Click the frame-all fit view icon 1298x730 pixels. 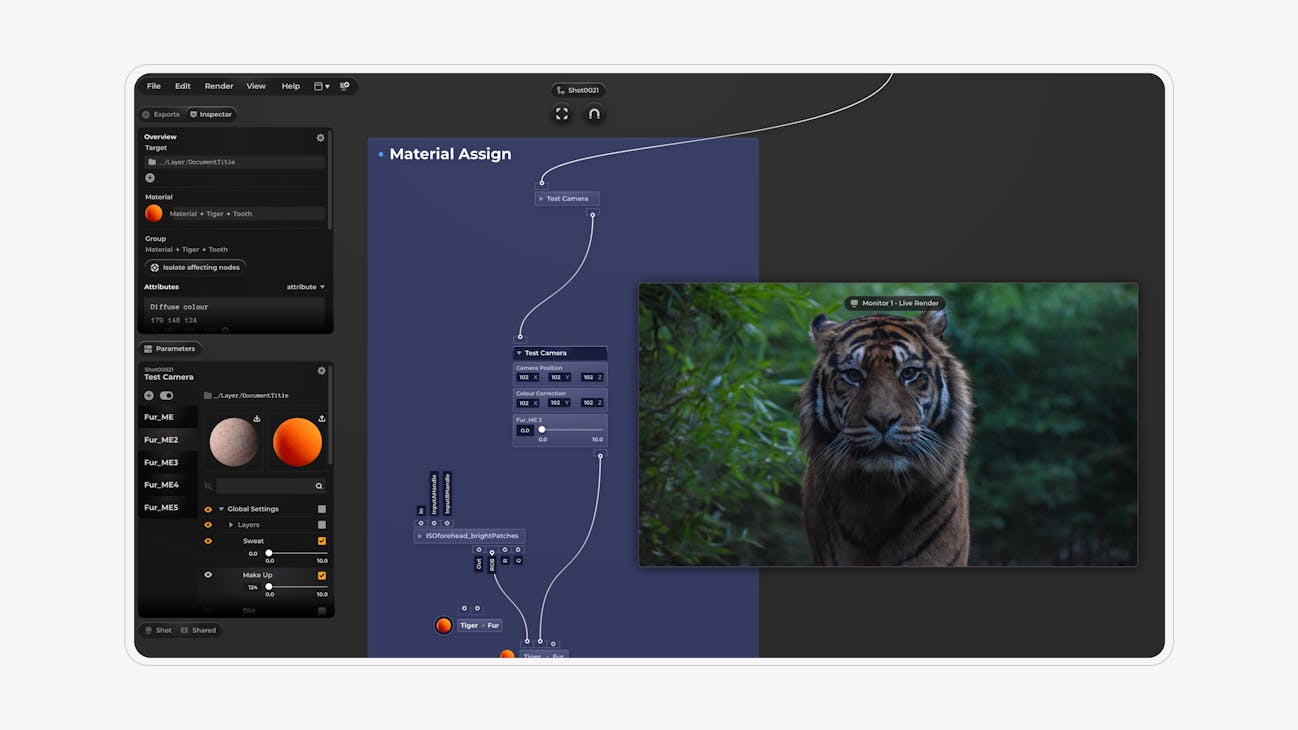pyautogui.click(x=562, y=114)
